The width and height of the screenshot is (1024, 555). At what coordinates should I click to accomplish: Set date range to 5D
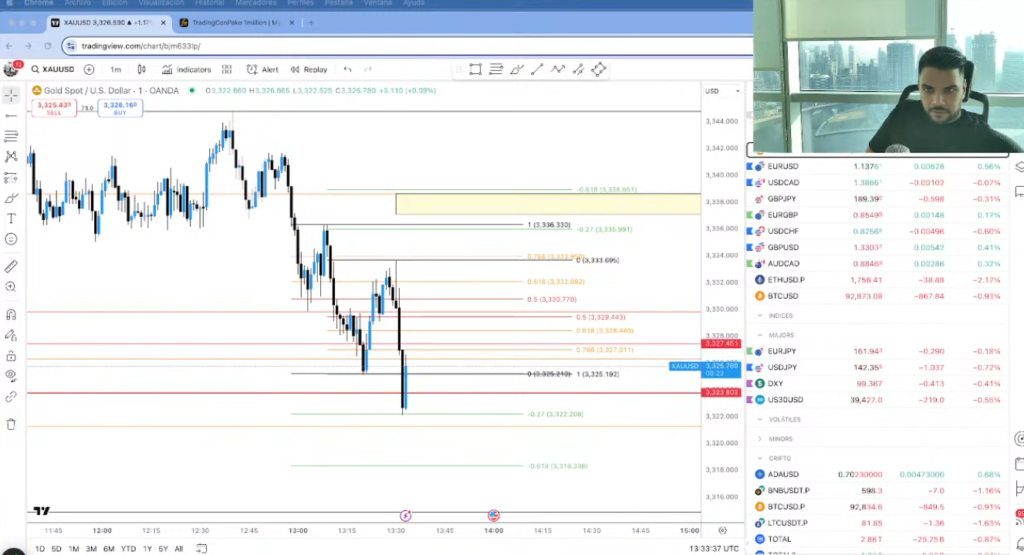click(56, 549)
